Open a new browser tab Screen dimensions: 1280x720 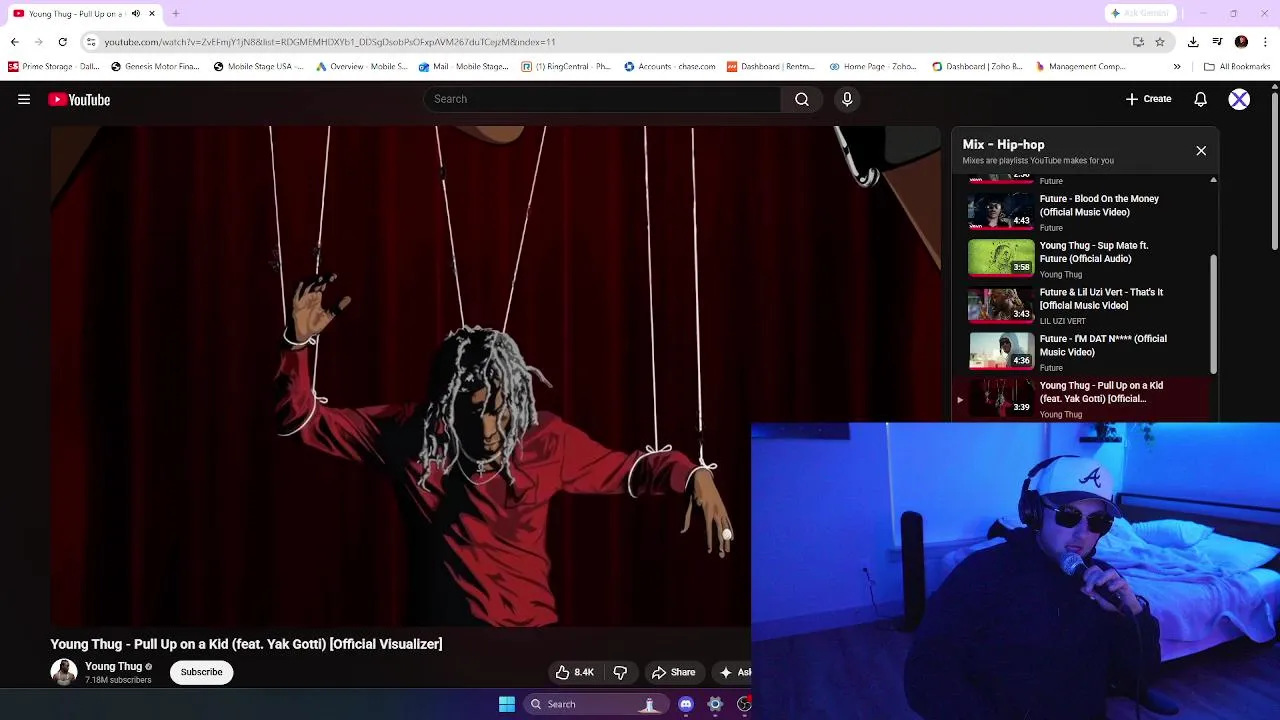[x=176, y=14]
